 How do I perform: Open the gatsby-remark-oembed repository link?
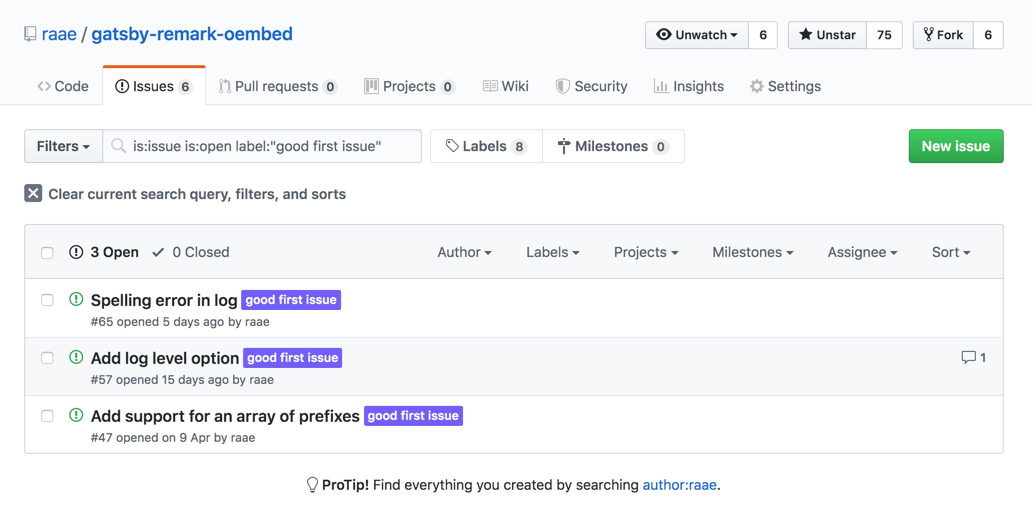tap(192, 34)
